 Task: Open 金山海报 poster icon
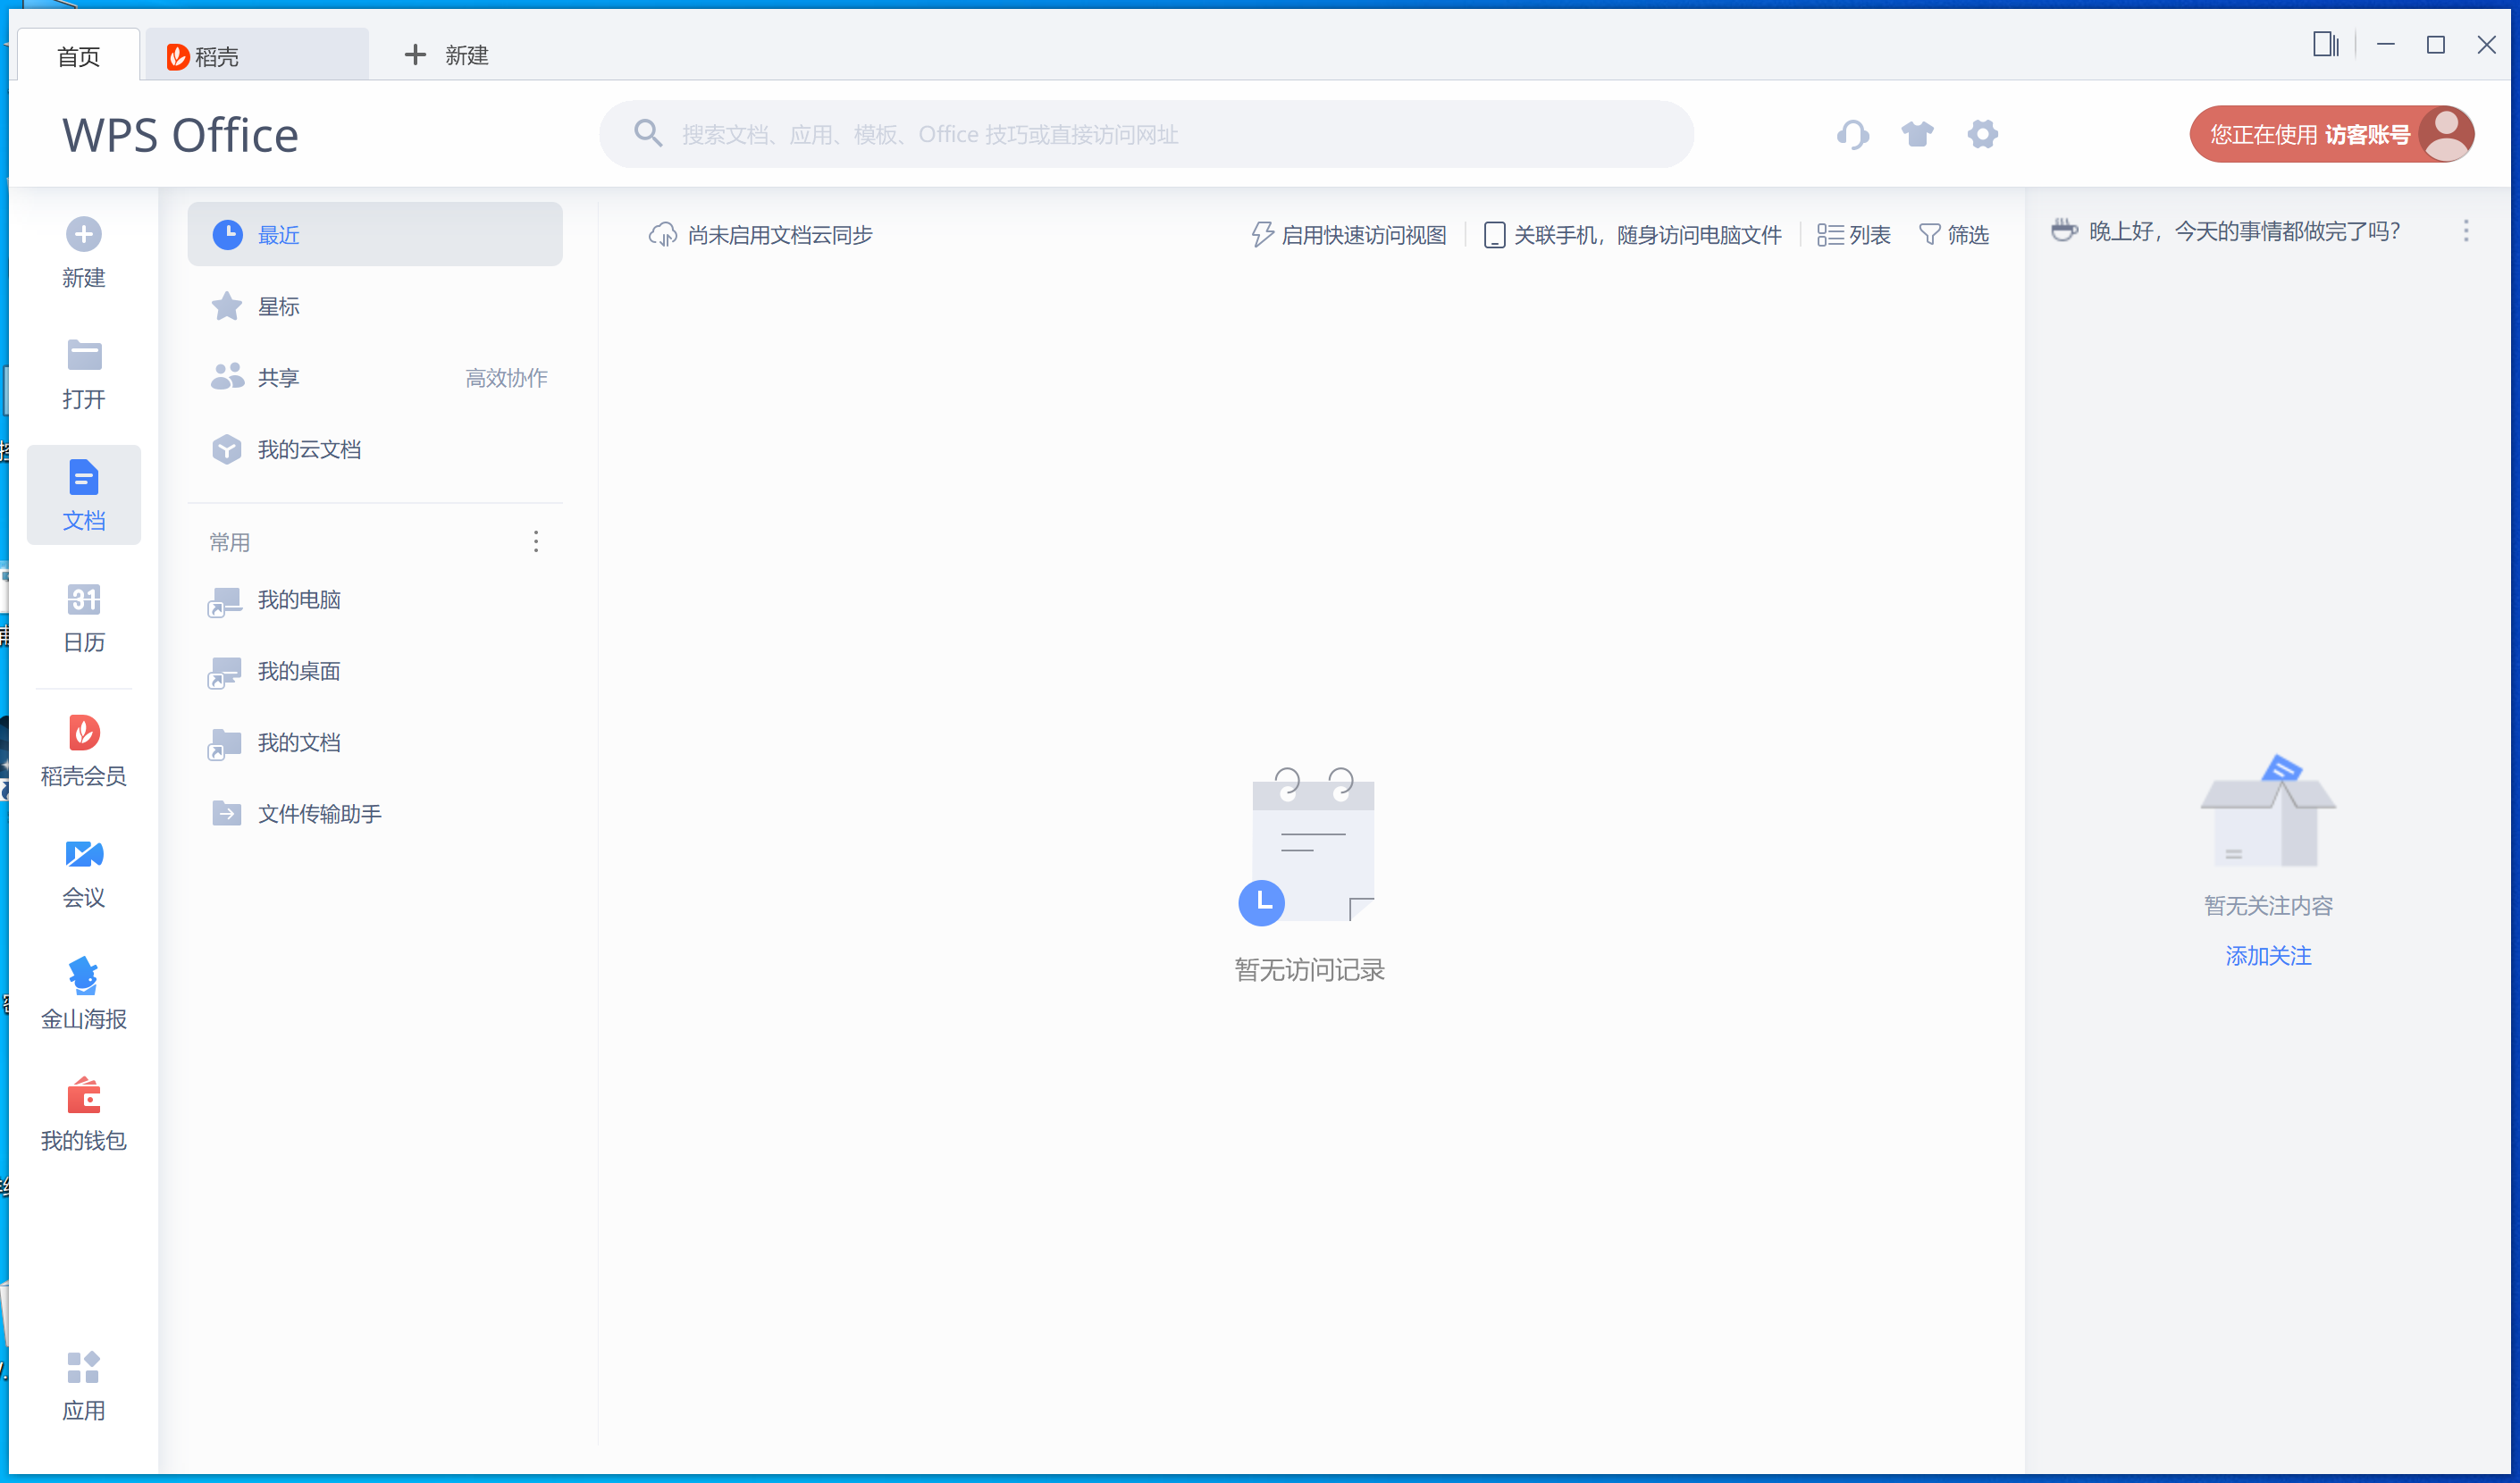(x=83, y=977)
